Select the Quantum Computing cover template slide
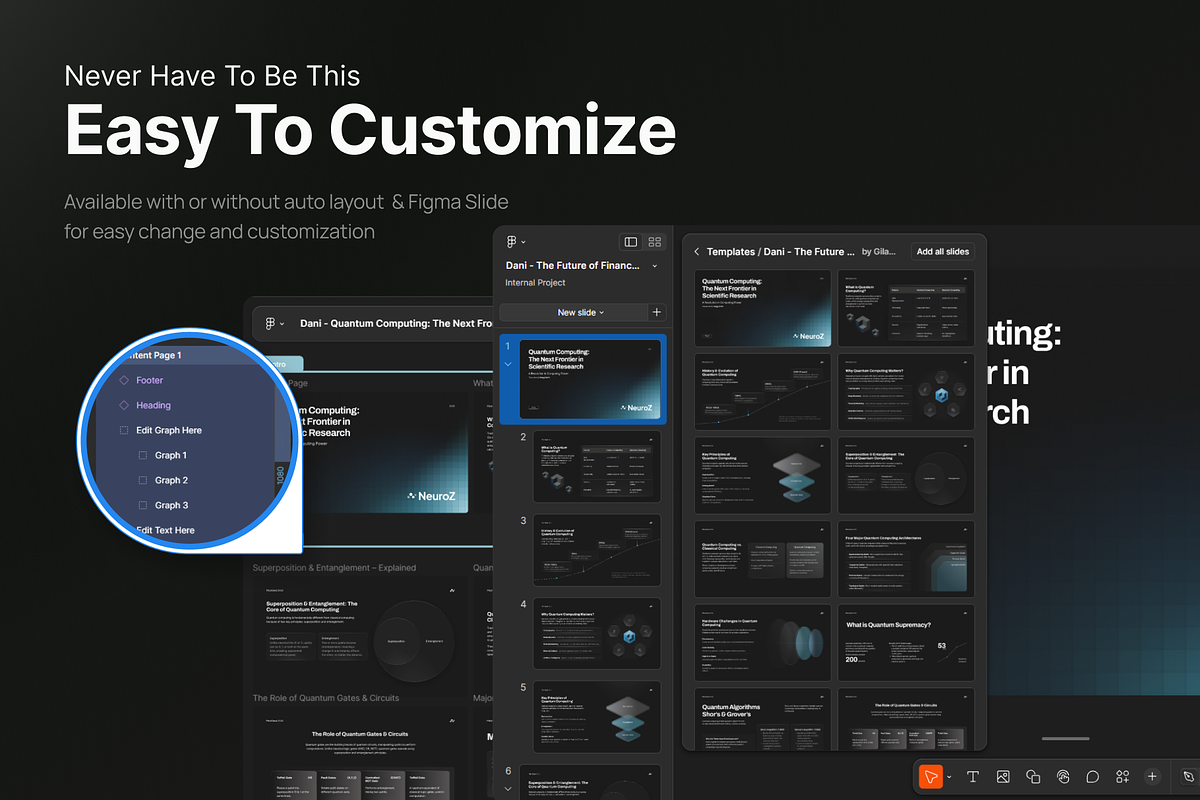This screenshot has height=800, width=1200. 763,309
